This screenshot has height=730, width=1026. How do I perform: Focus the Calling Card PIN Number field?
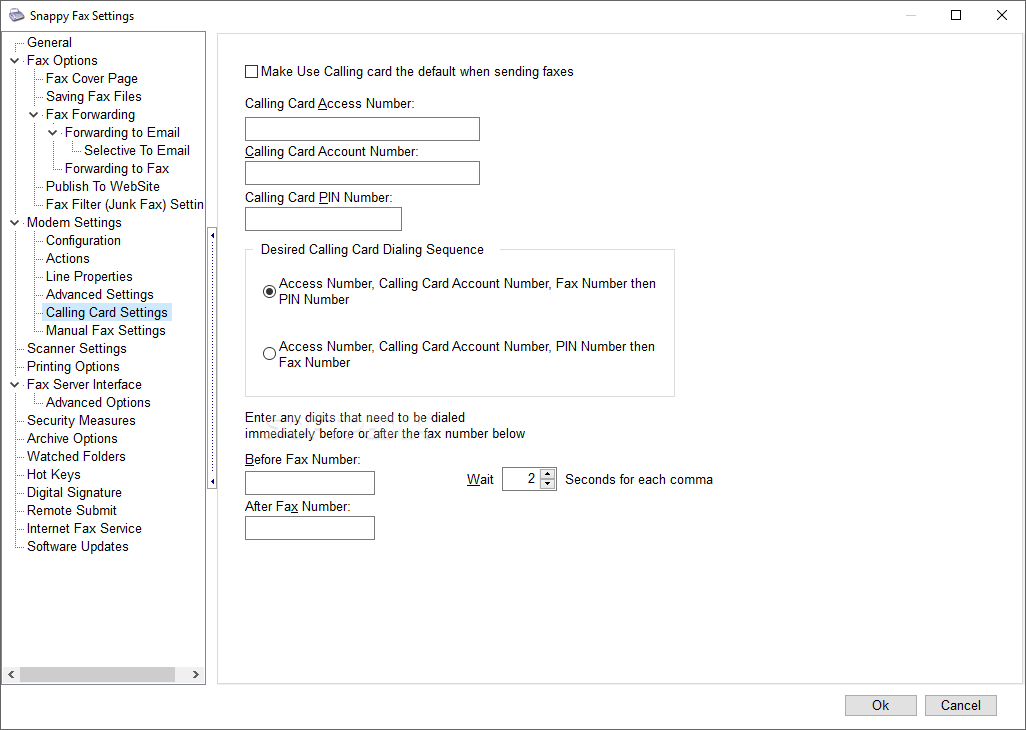coord(323,219)
